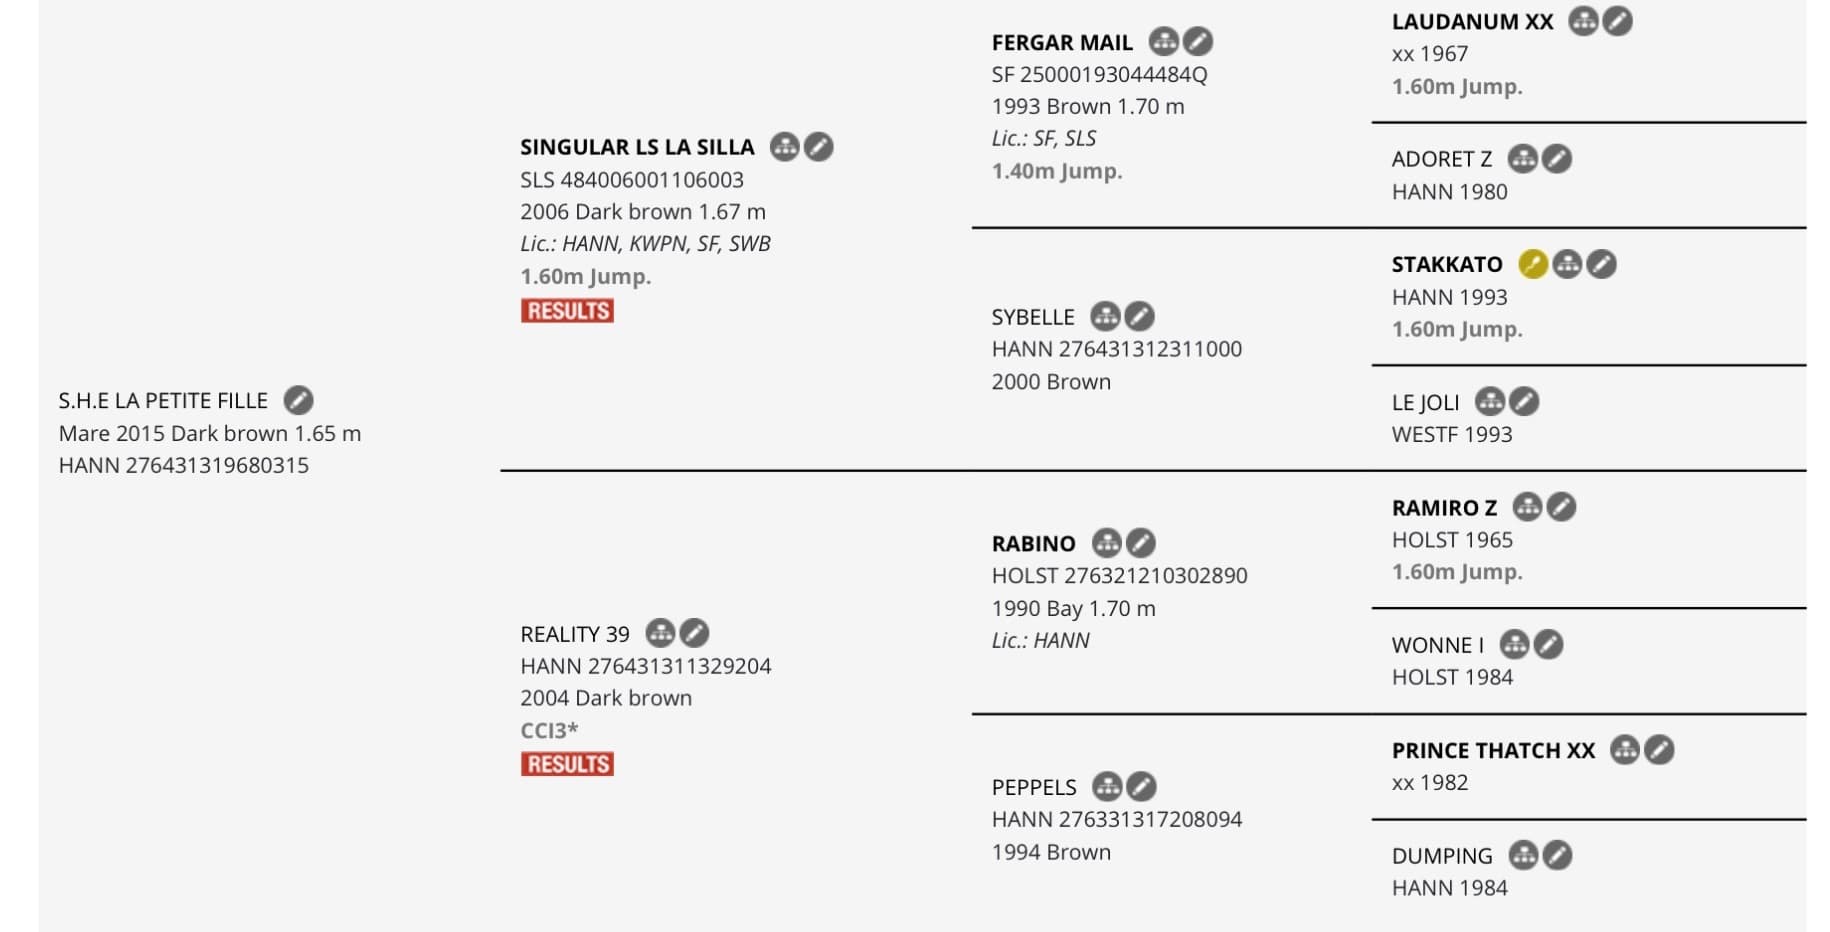Click the yellow key icon beside Stakkato
This screenshot has height=932, width=1830.
click(1533, 264)
